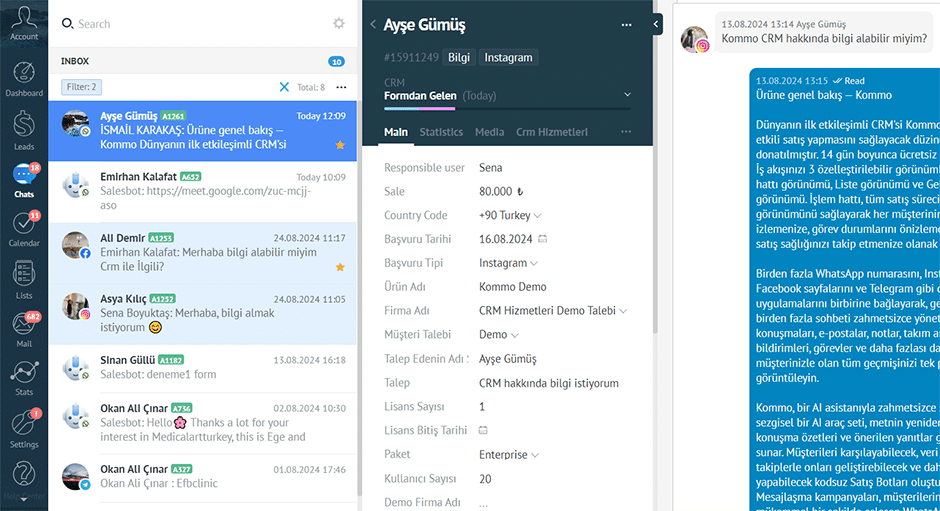The width and height of the screenshot is (940, 511).
Task: Switch to the Media tab
Action: click(489, 132)
